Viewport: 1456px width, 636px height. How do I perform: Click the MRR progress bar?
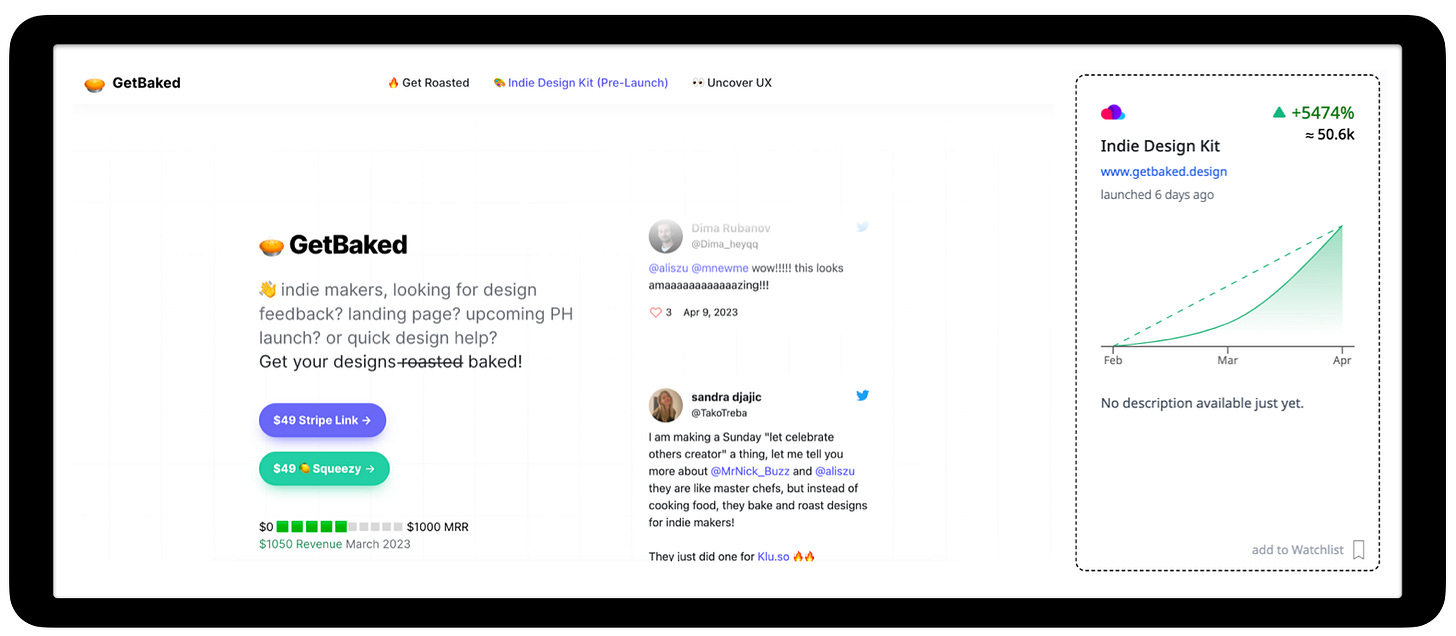340,526
